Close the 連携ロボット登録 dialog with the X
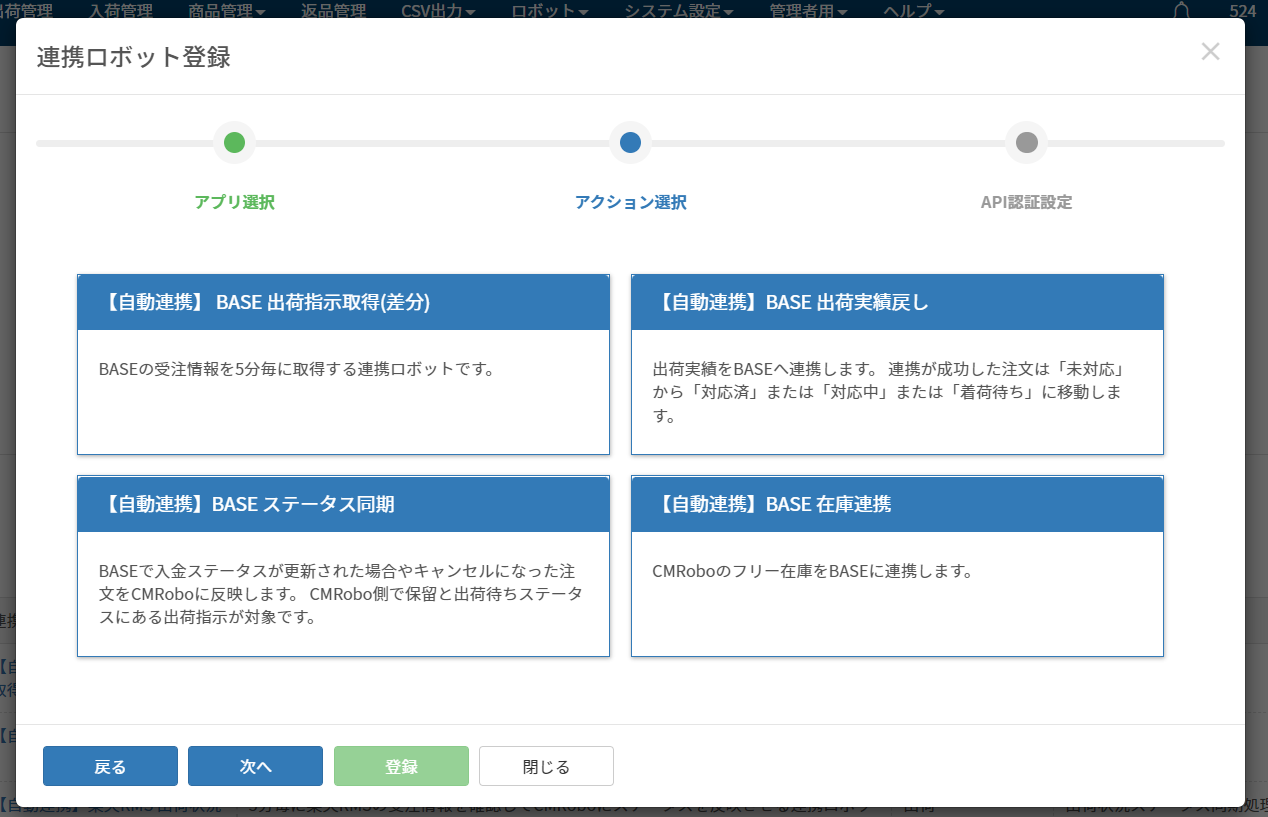 [1210, 52]
